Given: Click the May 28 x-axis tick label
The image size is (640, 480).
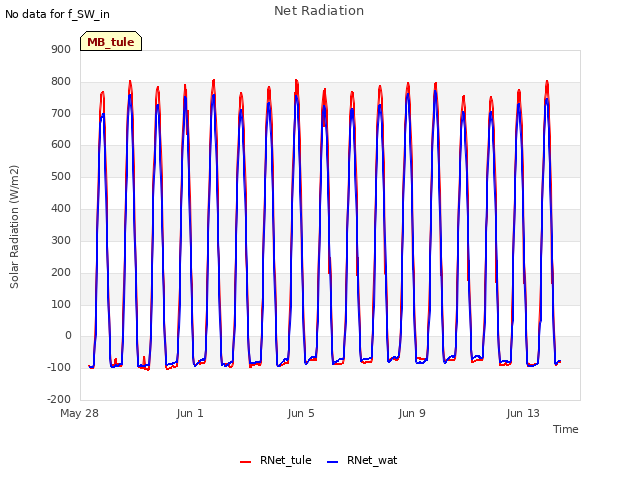Looking at the screenshot, I should point(79,413).
